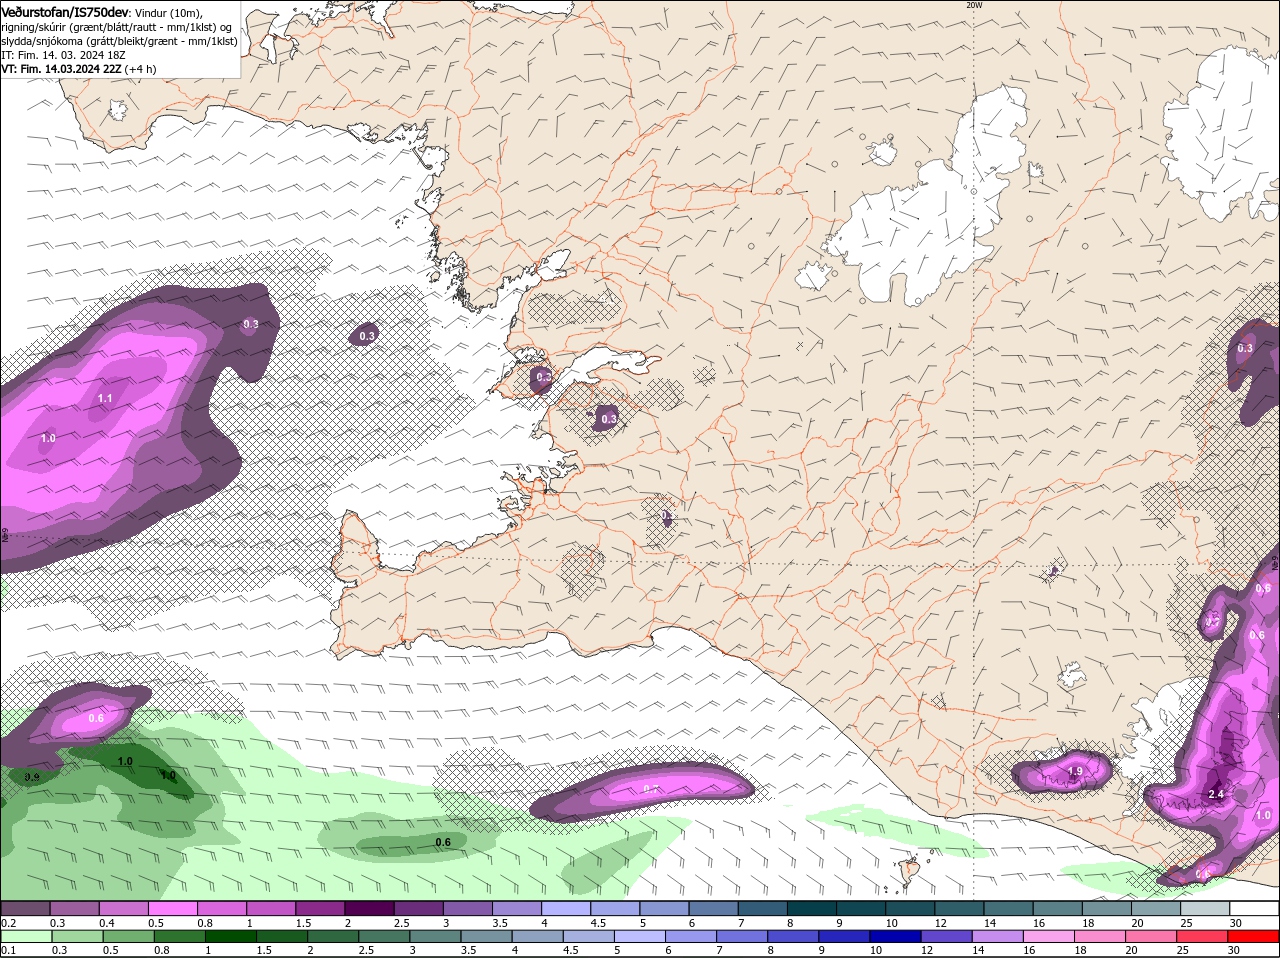Click the 0.1 label under the rain scale
Image resolution: width=1280 pixels, height=958 pixels.
coord(8,950)
